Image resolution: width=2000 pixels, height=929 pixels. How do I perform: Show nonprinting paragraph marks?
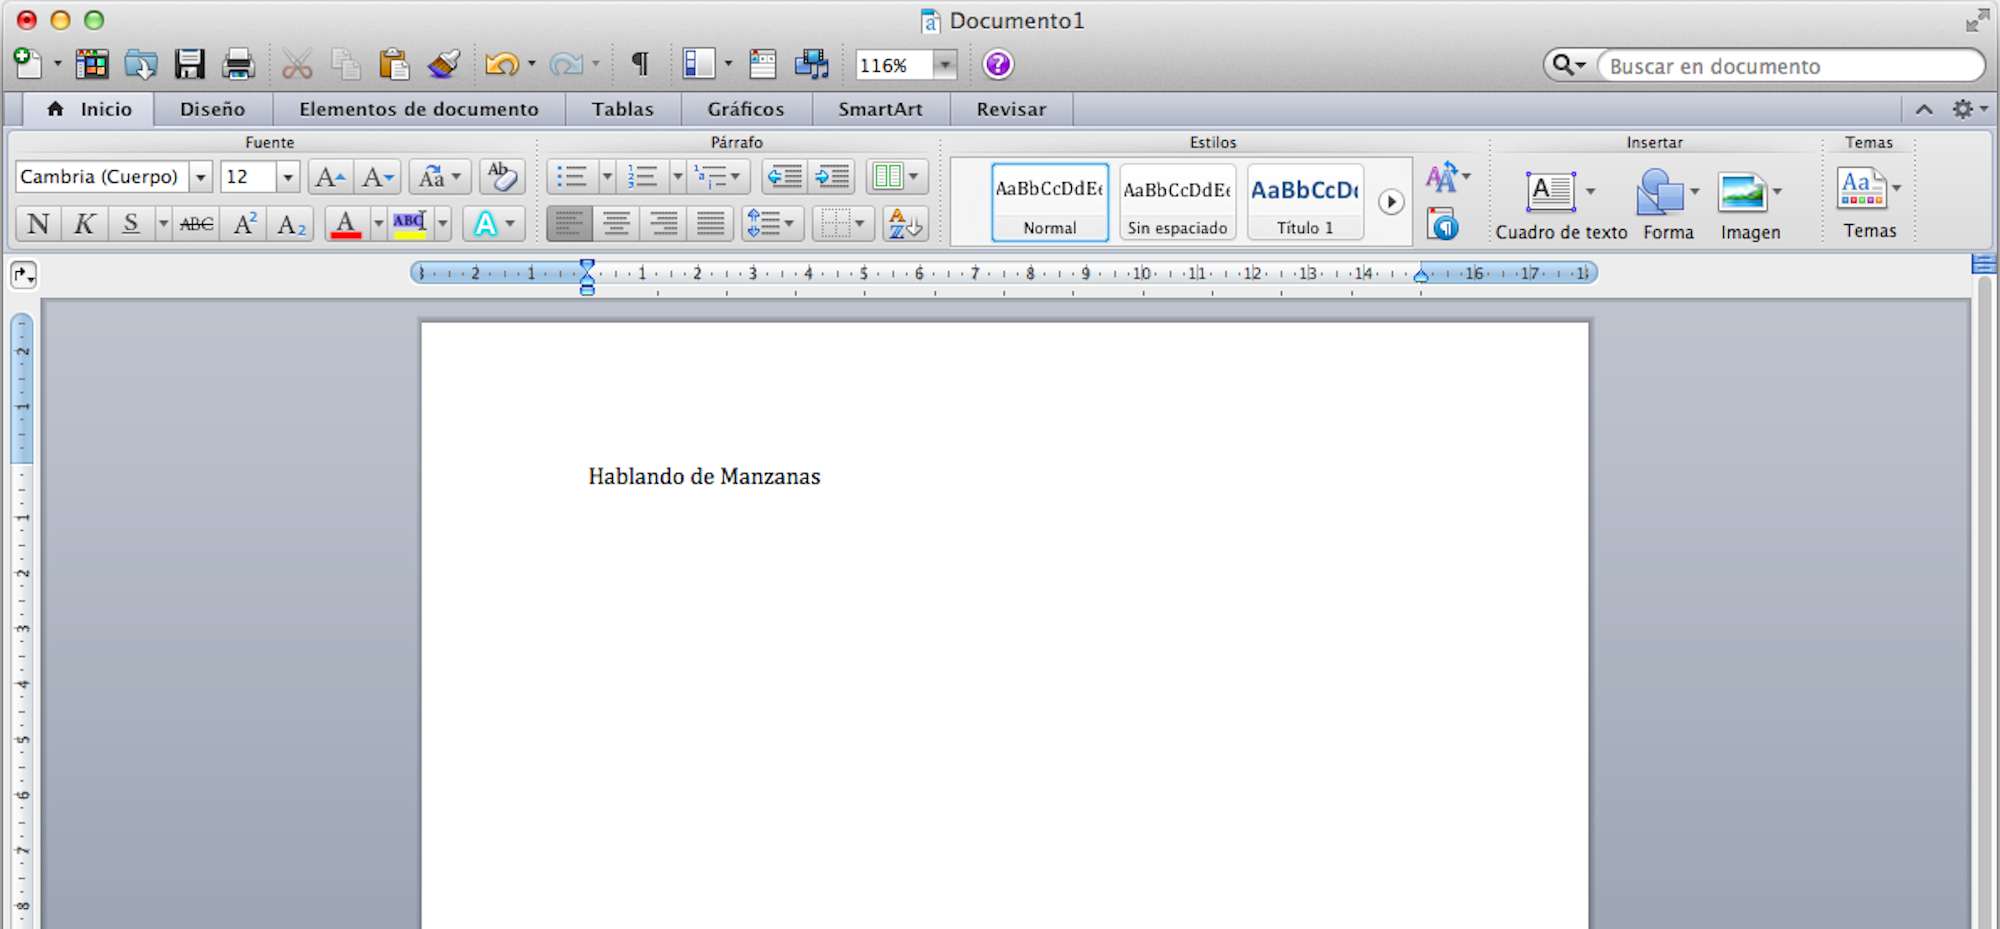[640, 64]
